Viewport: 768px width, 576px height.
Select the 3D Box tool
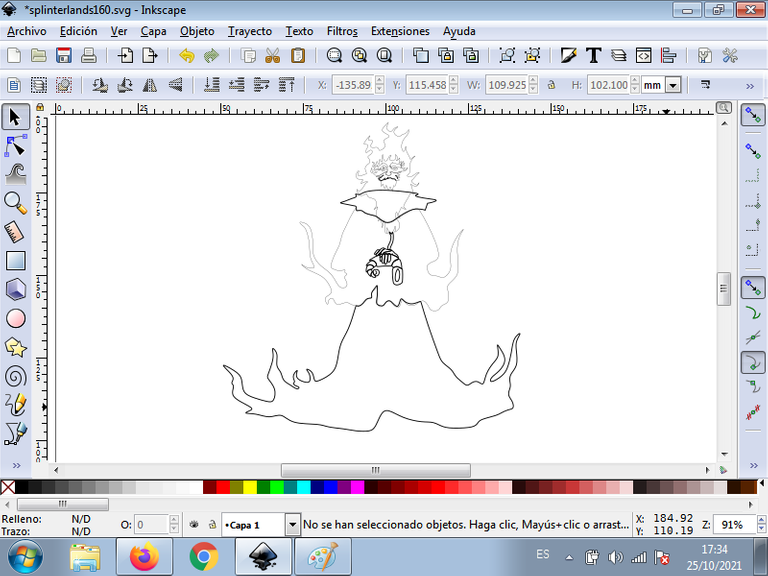coord(15,289)
